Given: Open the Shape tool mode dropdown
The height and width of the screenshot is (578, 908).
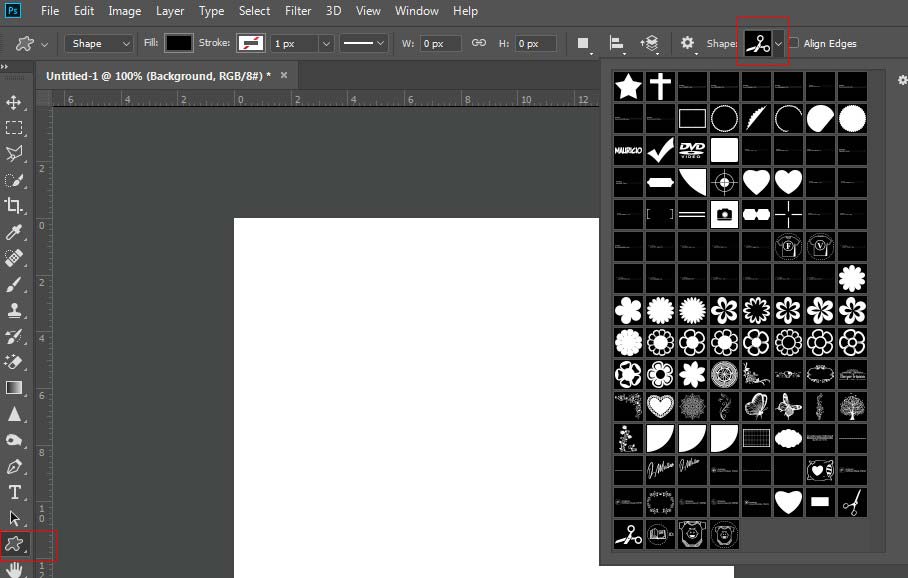Looking at the screenshot, I should click(x=99, y=44).
